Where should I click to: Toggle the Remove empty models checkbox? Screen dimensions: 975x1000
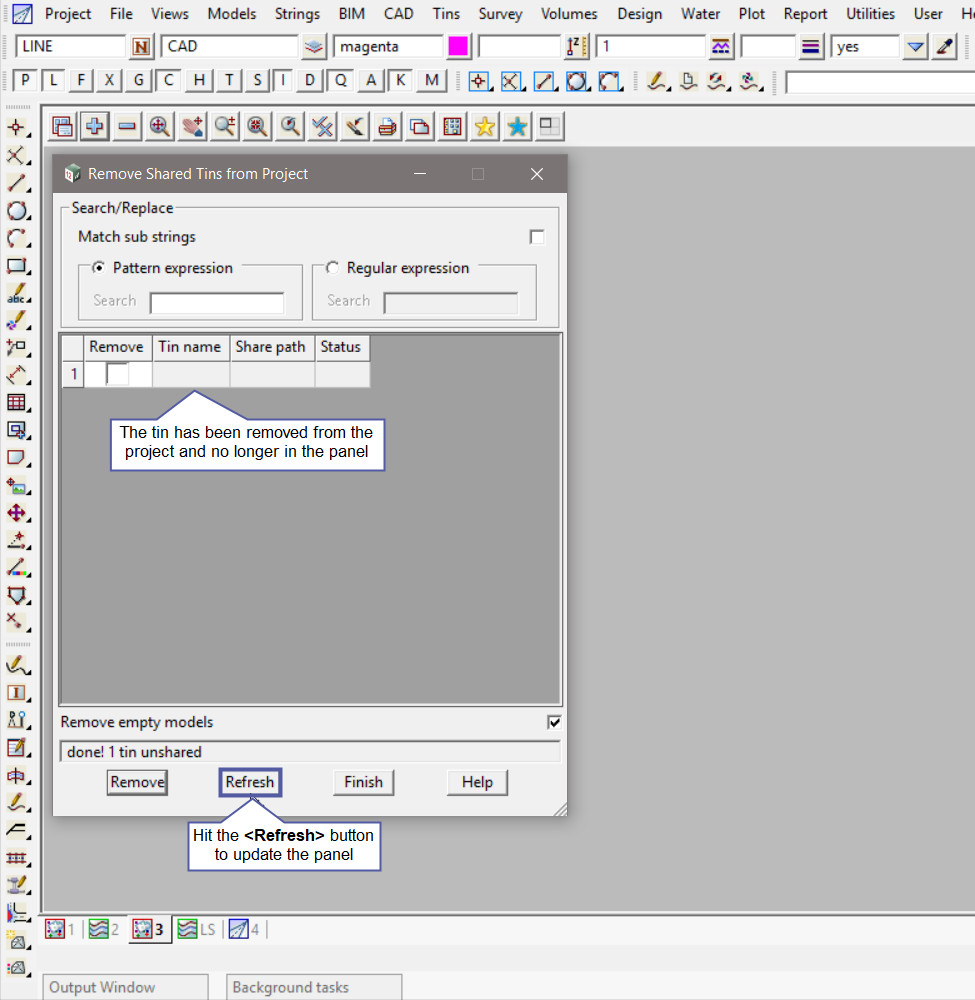554,722
